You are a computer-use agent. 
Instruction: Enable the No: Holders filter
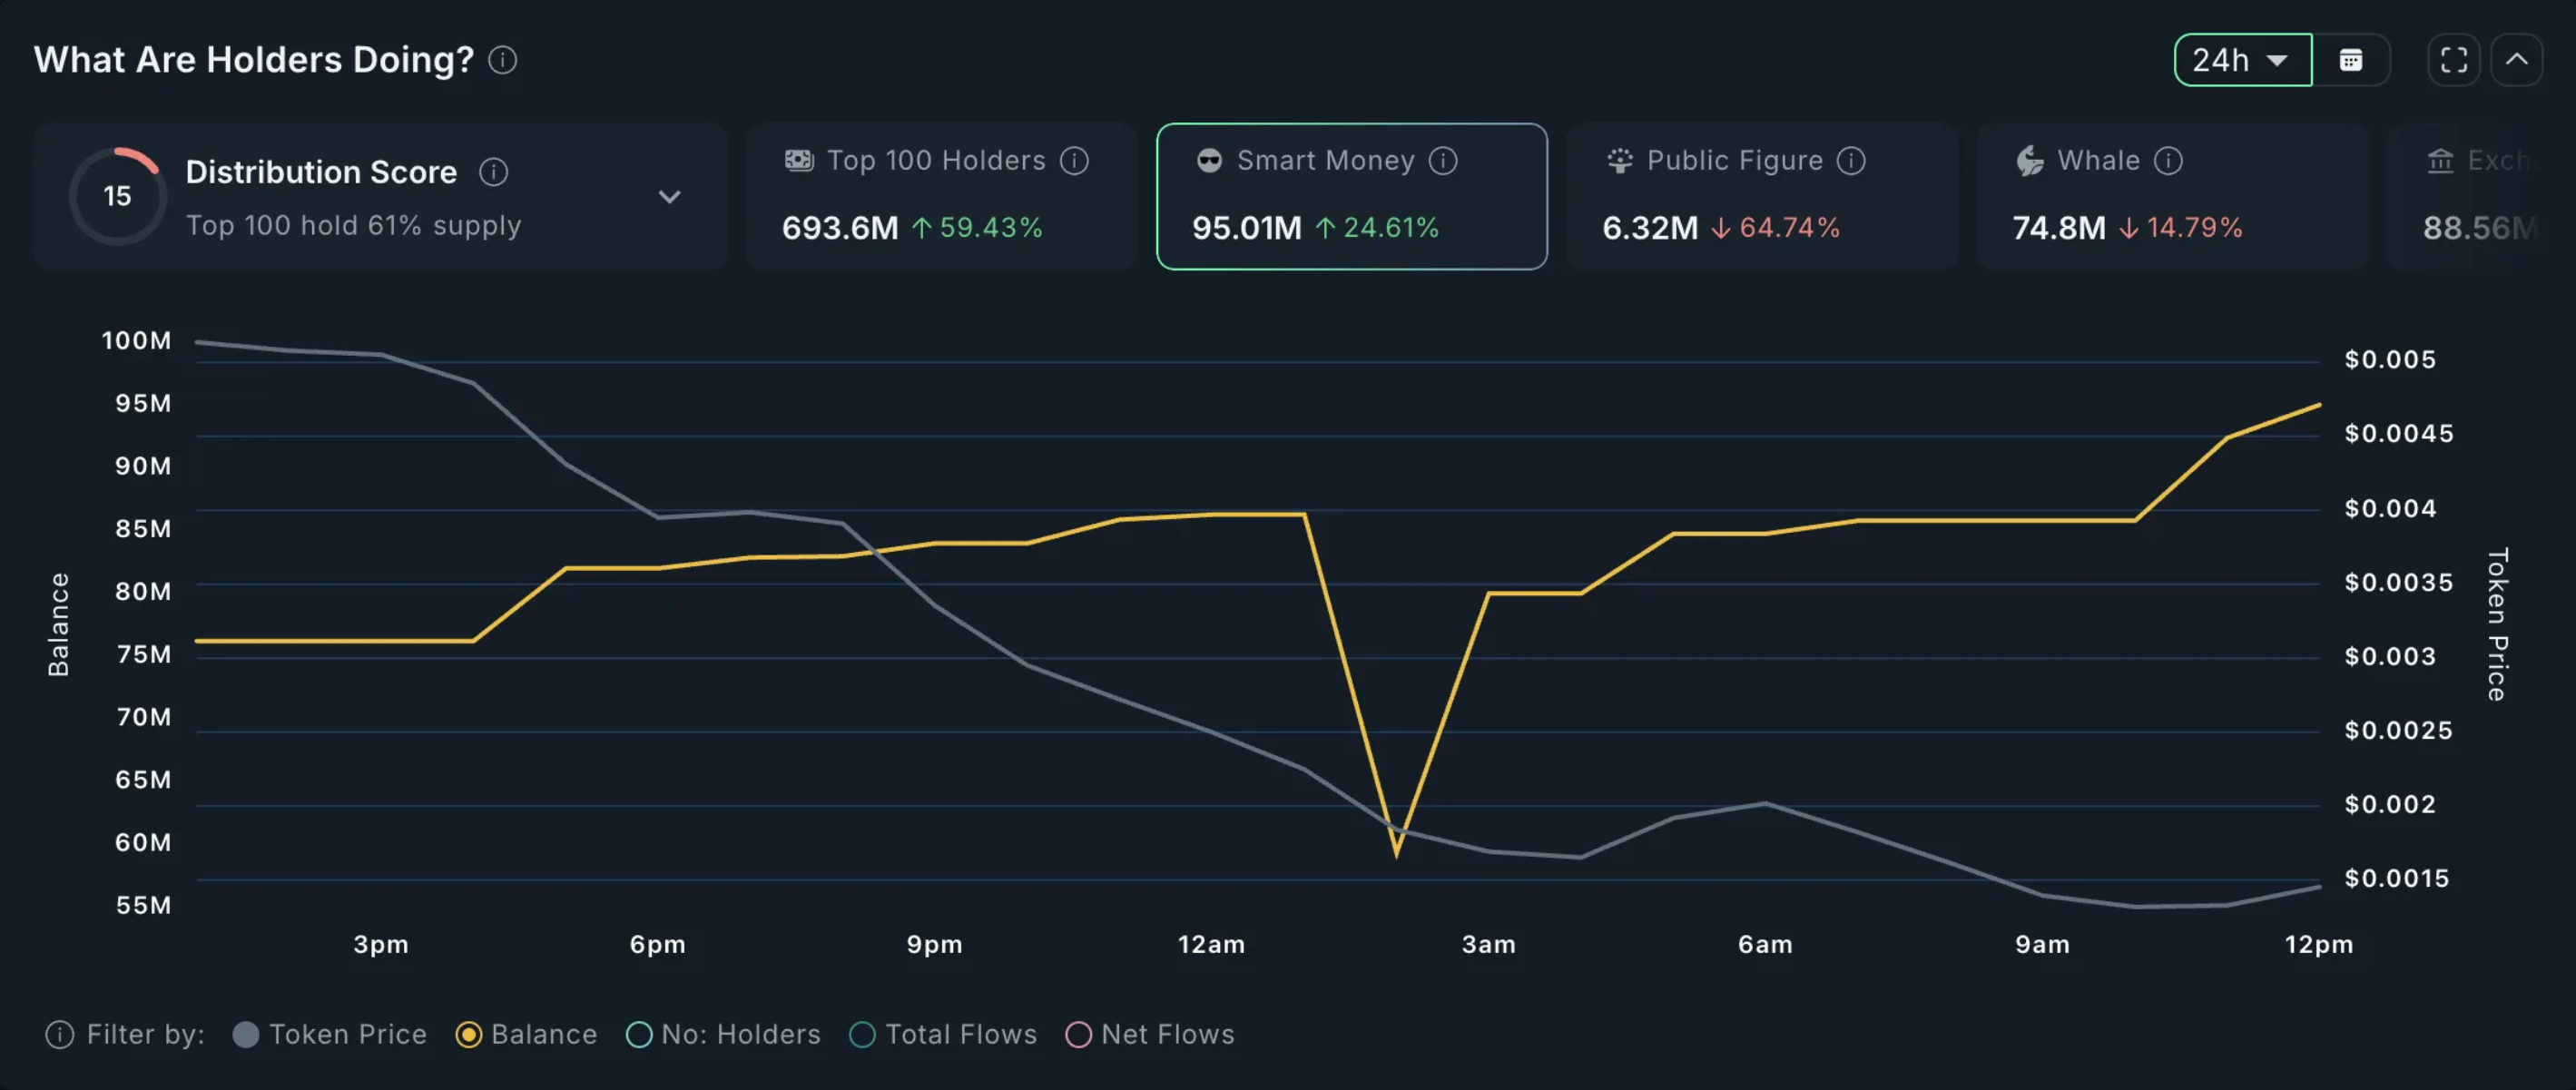pos(723,1034)
